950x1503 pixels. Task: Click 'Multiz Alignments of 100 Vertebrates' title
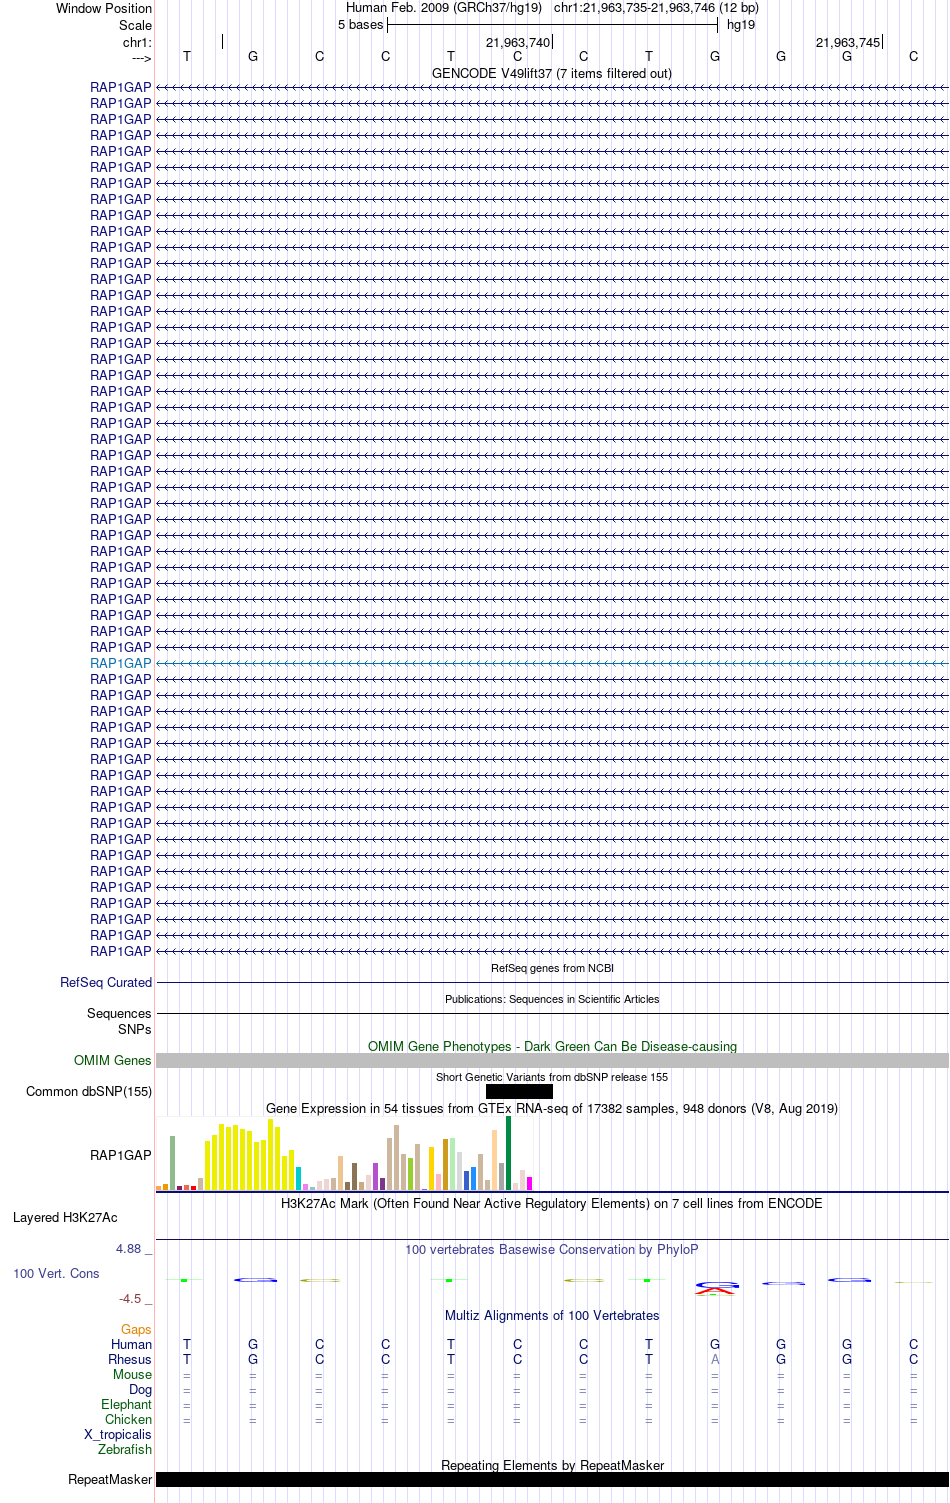coord(552,1315)
